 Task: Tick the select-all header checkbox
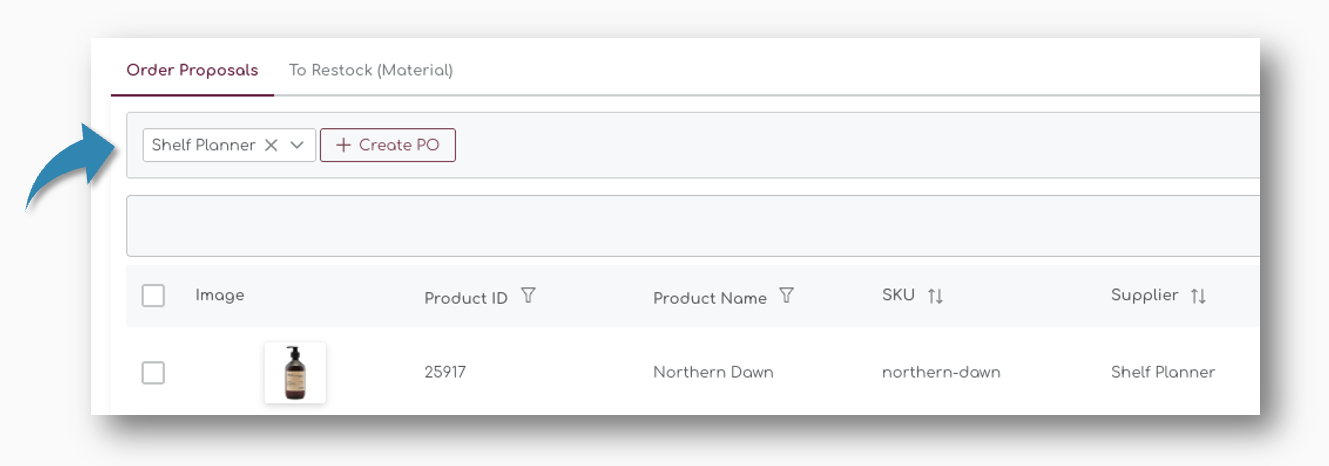pos(153,296)
